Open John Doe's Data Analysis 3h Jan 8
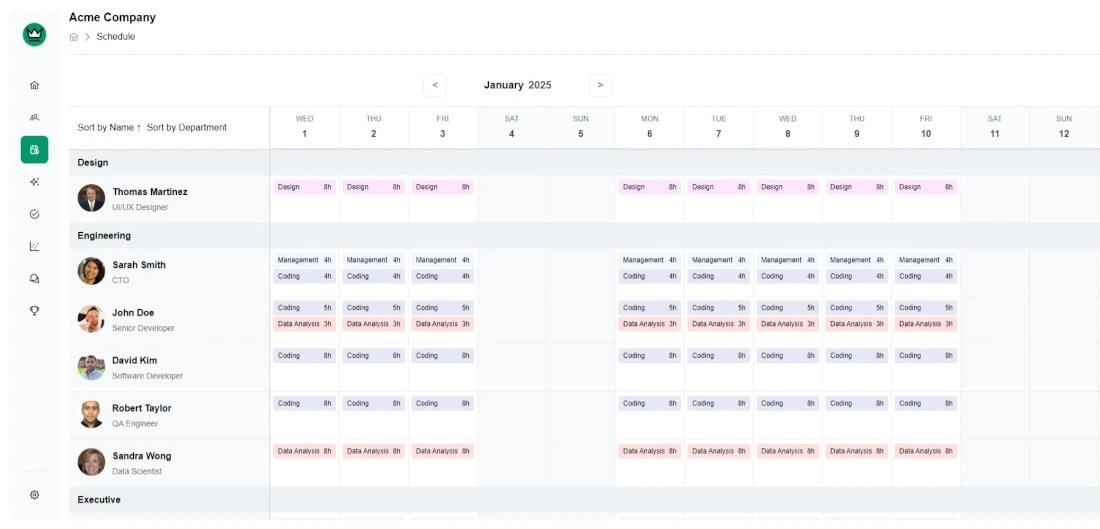The image size is (1100, 529). (788, 324)
